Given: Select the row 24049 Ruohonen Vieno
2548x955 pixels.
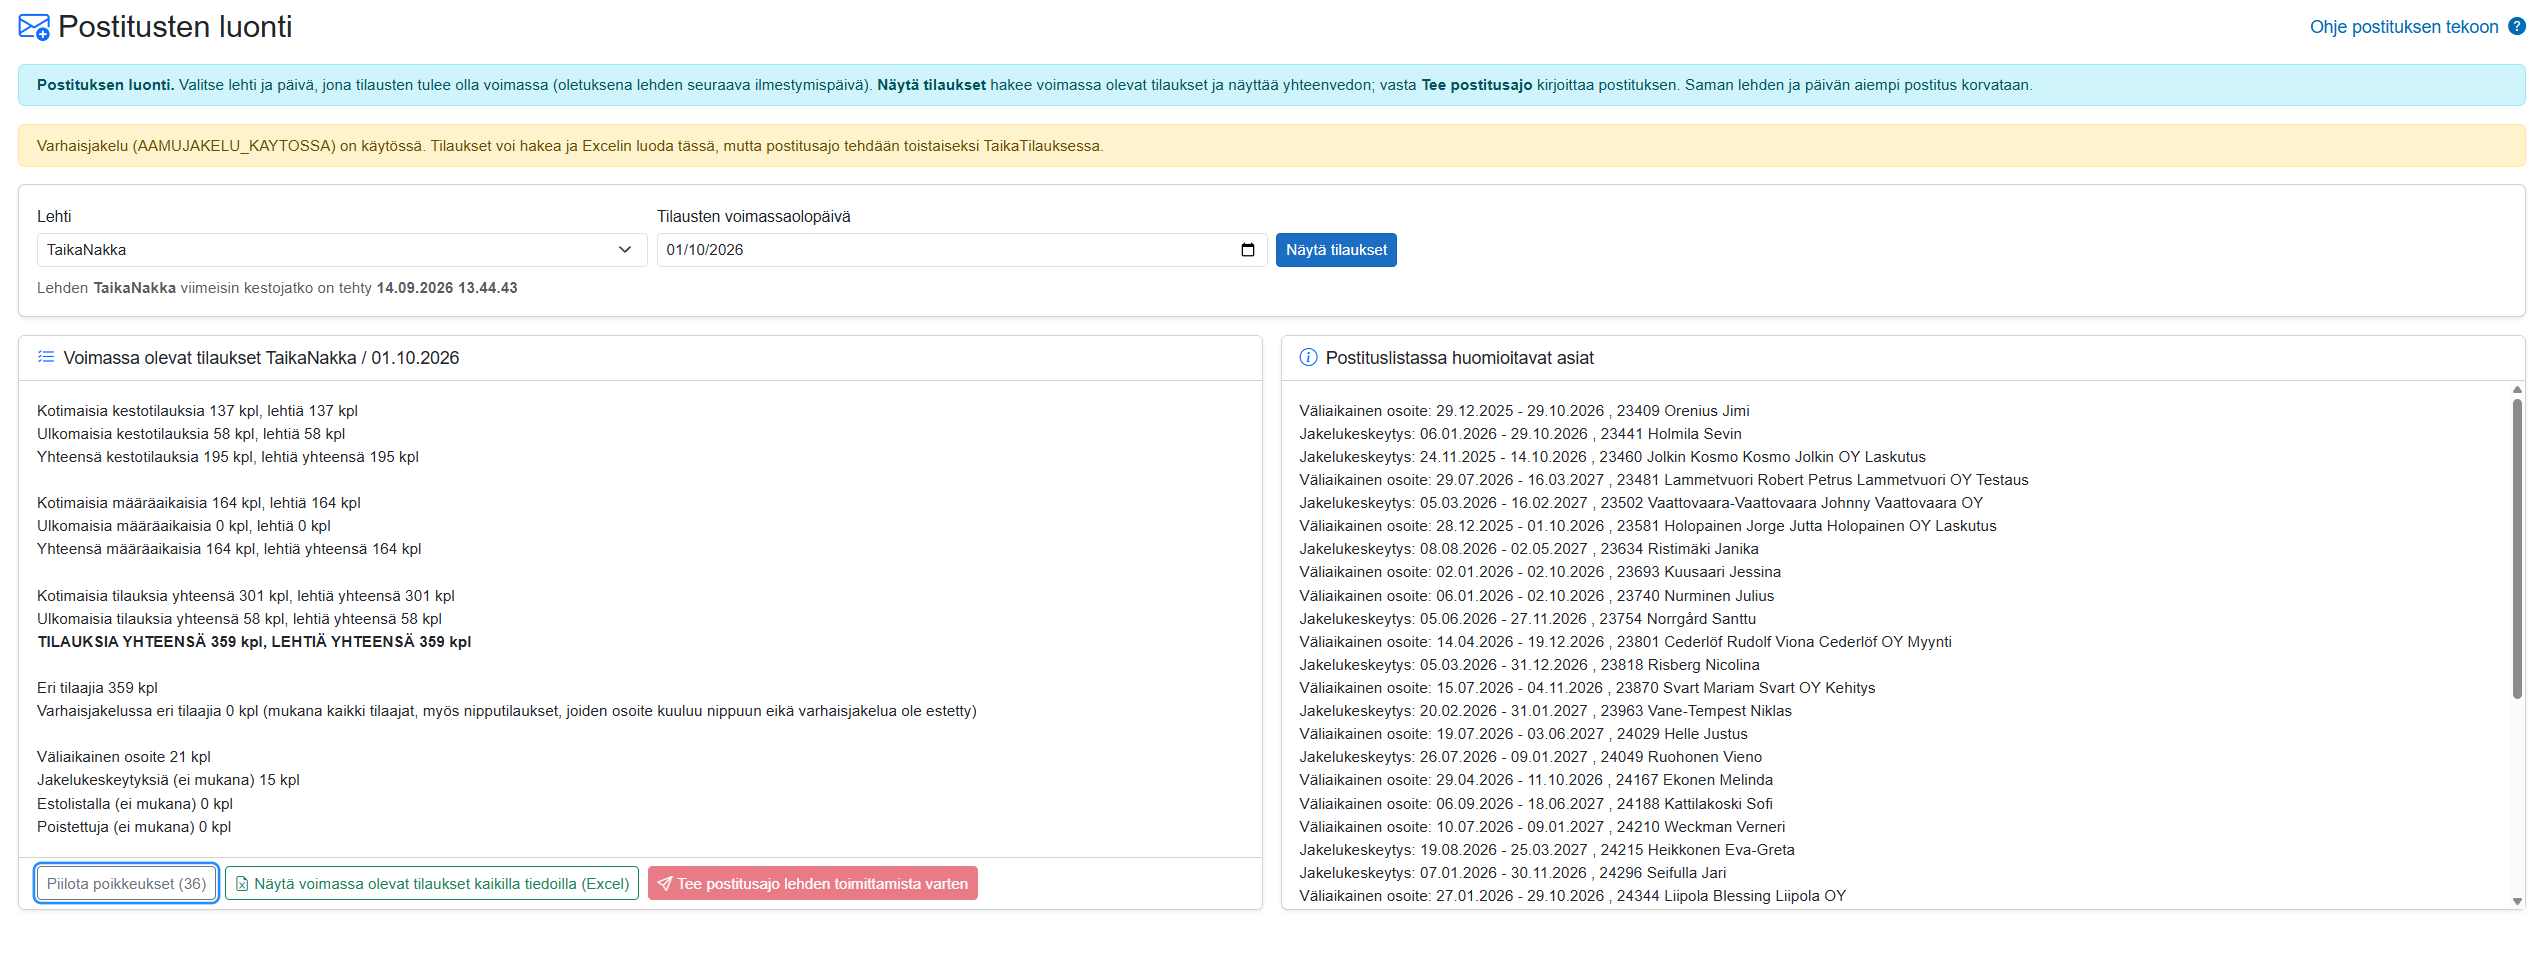Looking at the screenshot, I should pyautogui.click(x=1531, y=757).
